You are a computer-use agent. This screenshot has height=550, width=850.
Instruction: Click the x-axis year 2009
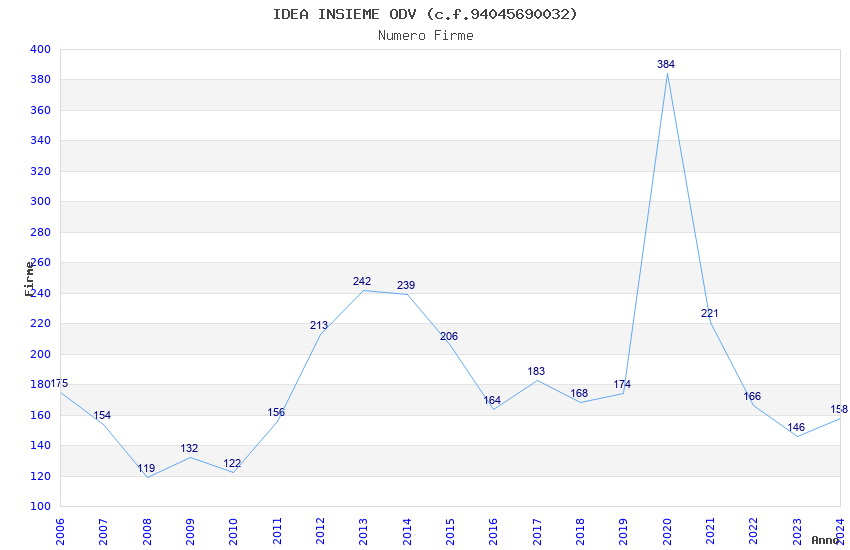click(190, 531)
